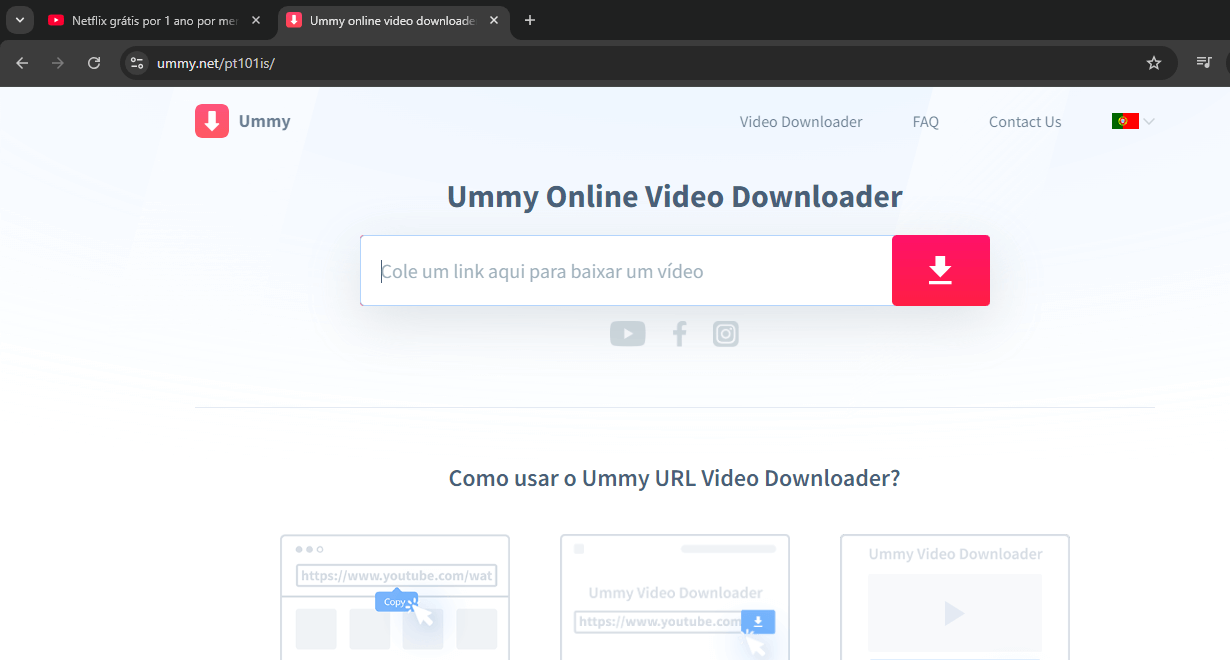Screen dimensions: 1230x660
Task: Click the Ummy brand name text
Action: click(x=264, y=121)
